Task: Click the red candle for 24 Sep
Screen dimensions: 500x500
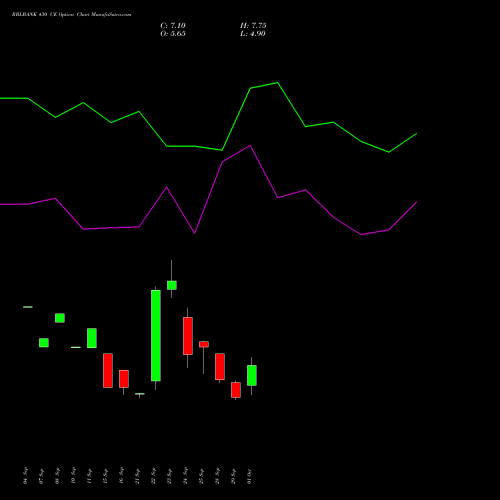Action: pyautogui.click(x=188, y=336)
